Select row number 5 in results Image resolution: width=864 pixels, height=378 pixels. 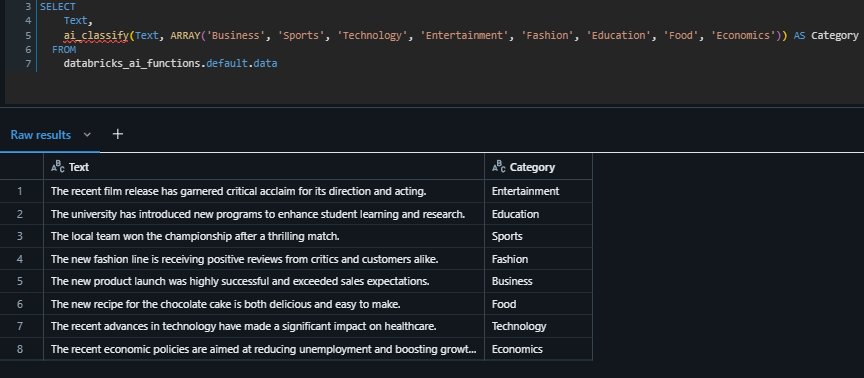pos(20,282)
